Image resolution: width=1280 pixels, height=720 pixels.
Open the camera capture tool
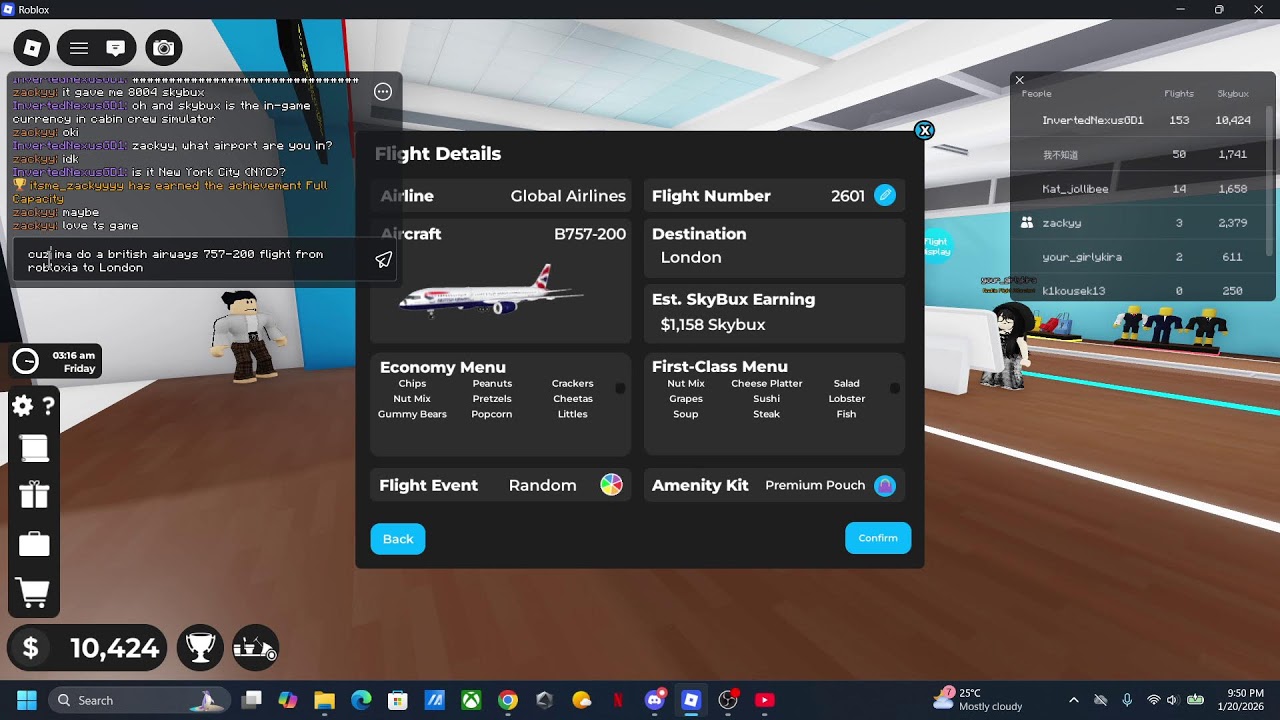164,47
